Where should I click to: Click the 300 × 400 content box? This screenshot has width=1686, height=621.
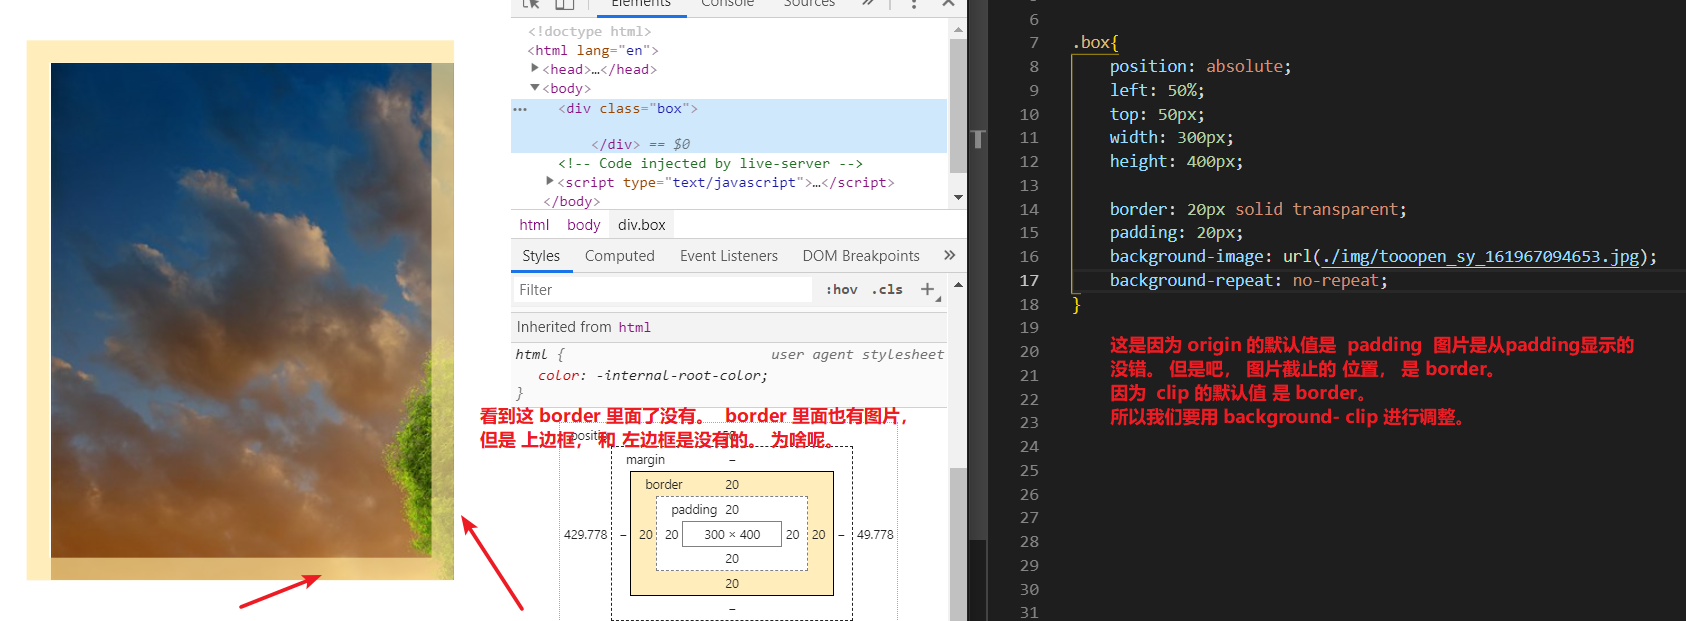coord(732,534)
